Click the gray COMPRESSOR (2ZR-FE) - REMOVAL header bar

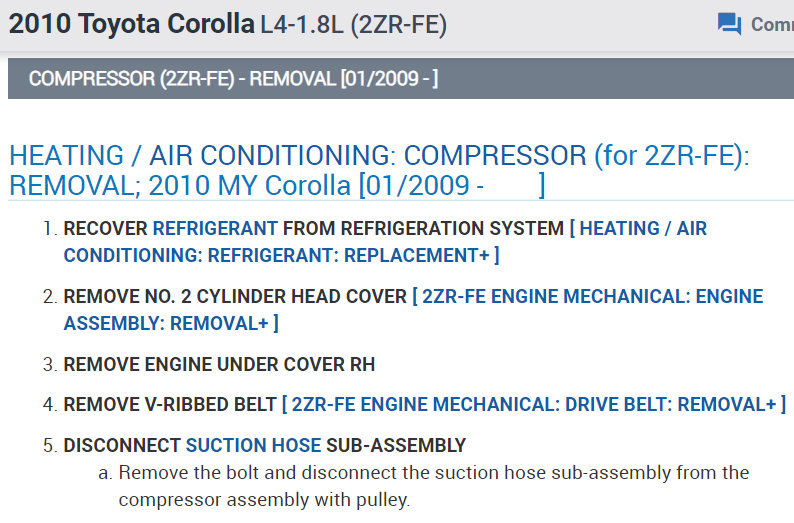click(400, 79)
